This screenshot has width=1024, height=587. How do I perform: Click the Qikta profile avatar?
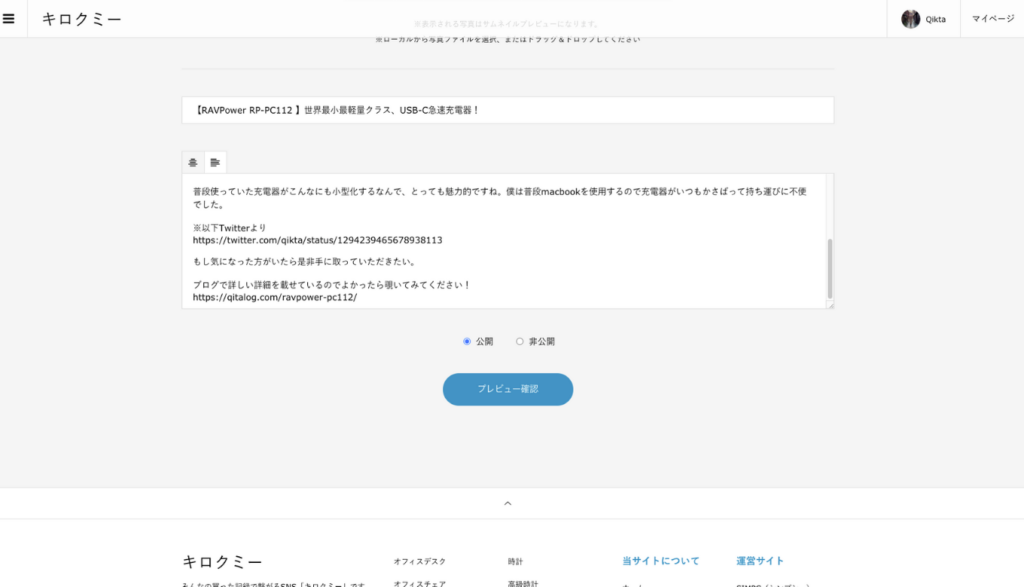(910, 19)
